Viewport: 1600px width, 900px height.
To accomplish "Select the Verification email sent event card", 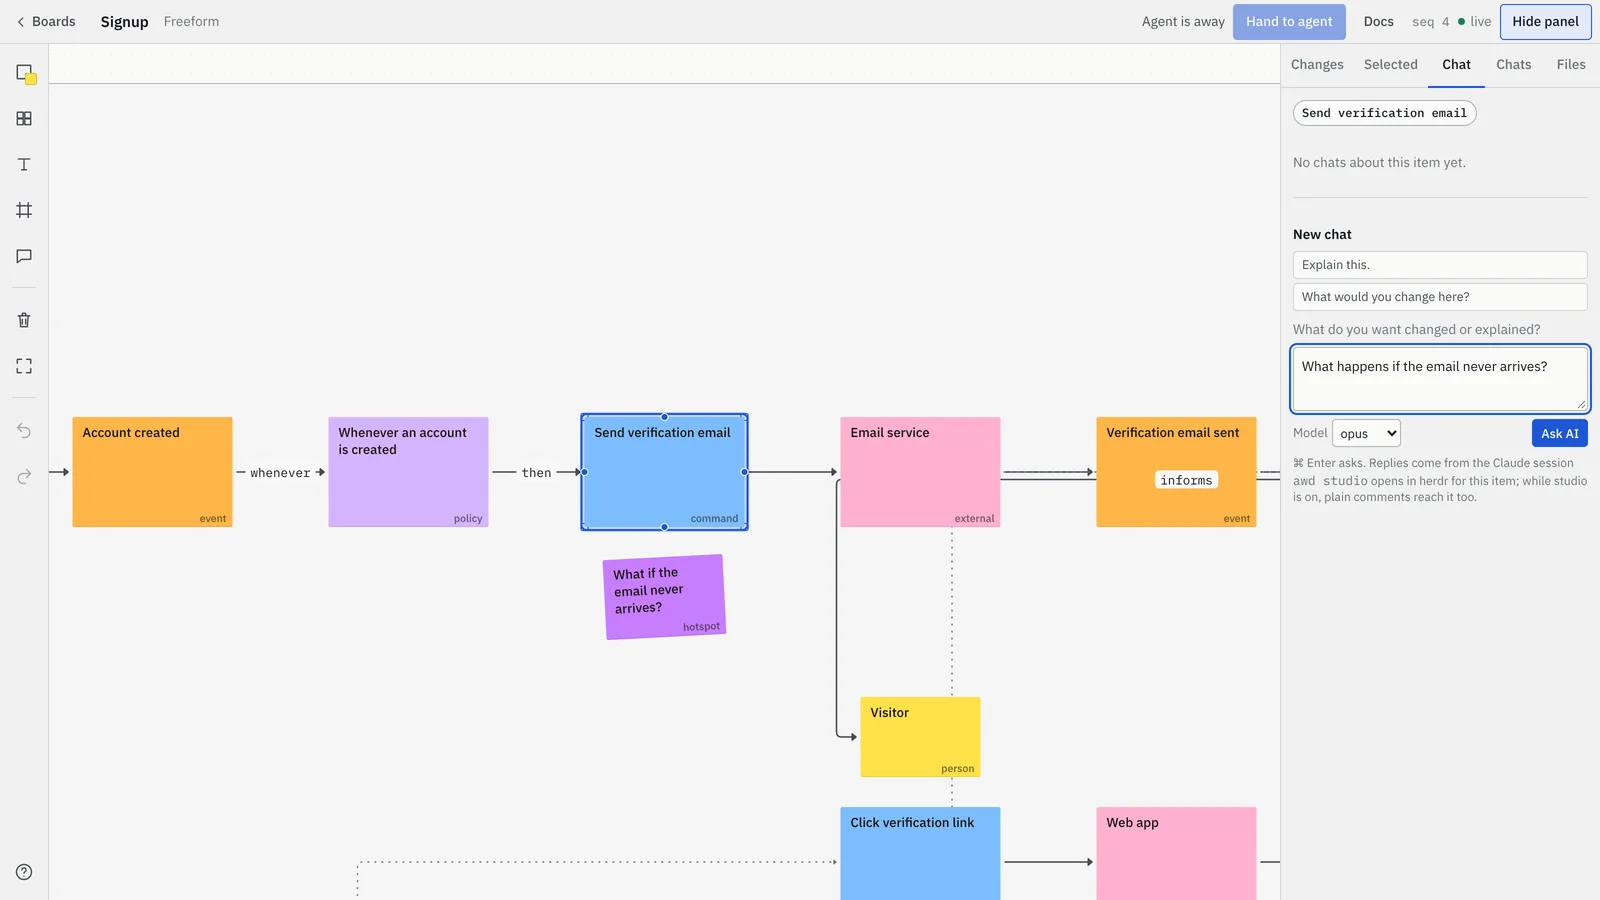I will click(x=1176, y=472).
